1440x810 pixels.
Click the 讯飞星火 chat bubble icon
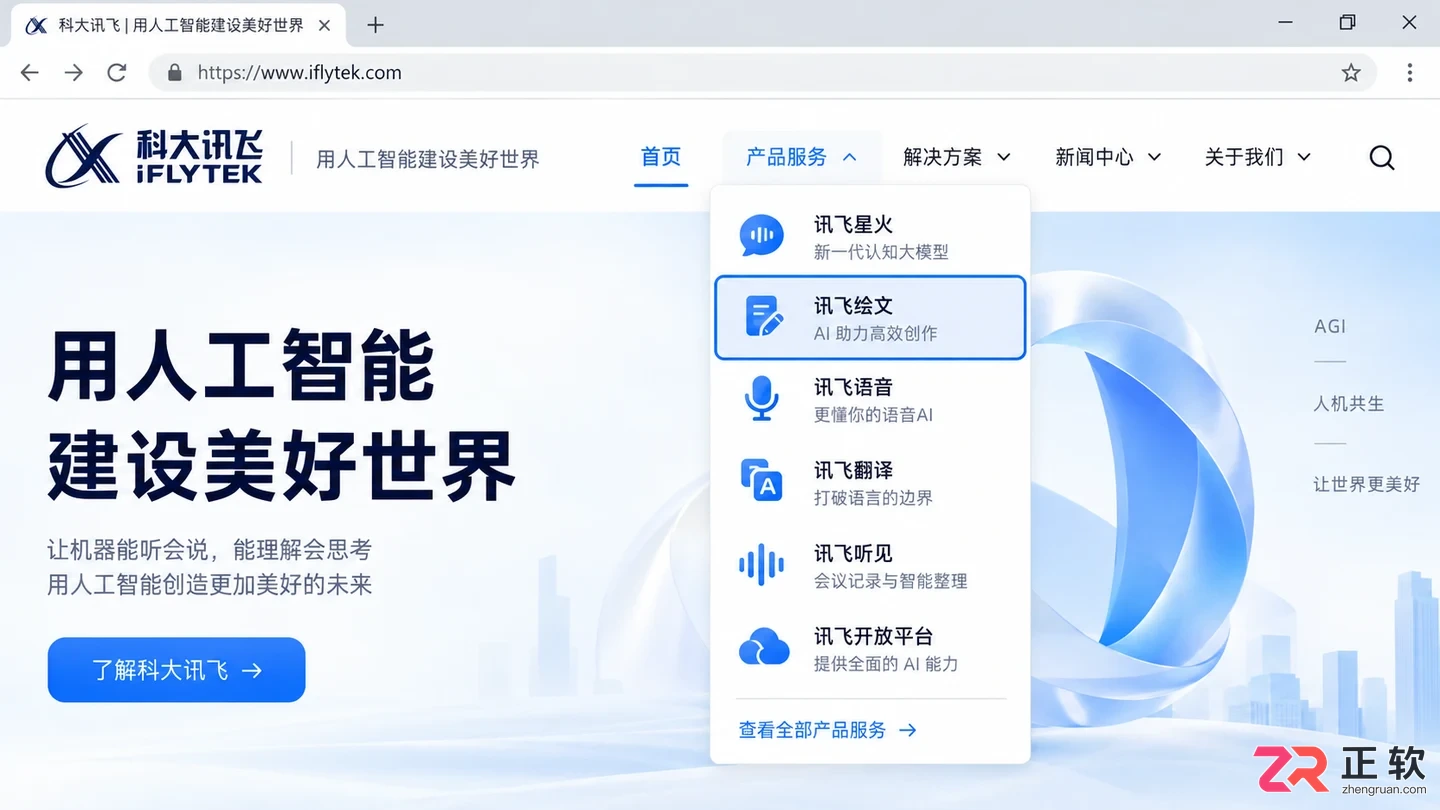click(762, 236)
